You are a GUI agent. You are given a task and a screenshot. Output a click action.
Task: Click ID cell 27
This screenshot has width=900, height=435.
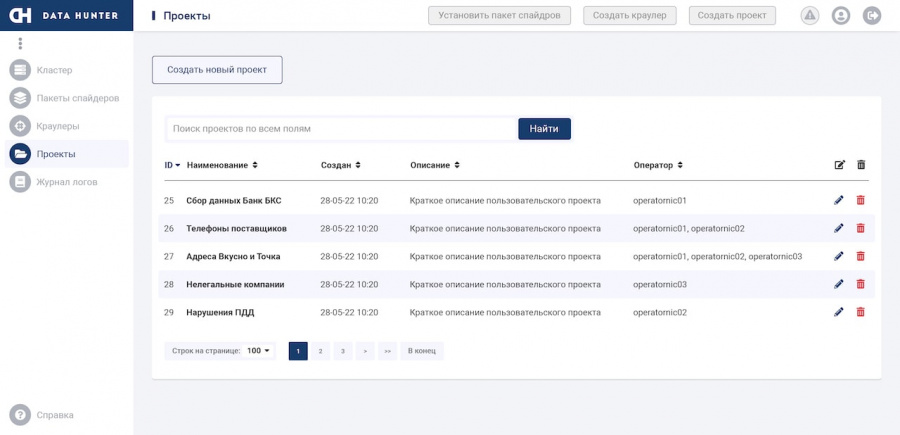click(x=169, y=256)
